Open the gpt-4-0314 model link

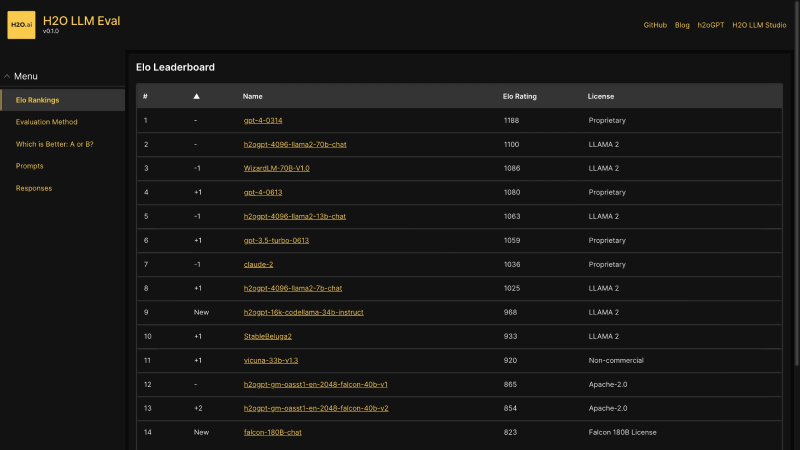(264, 120)
